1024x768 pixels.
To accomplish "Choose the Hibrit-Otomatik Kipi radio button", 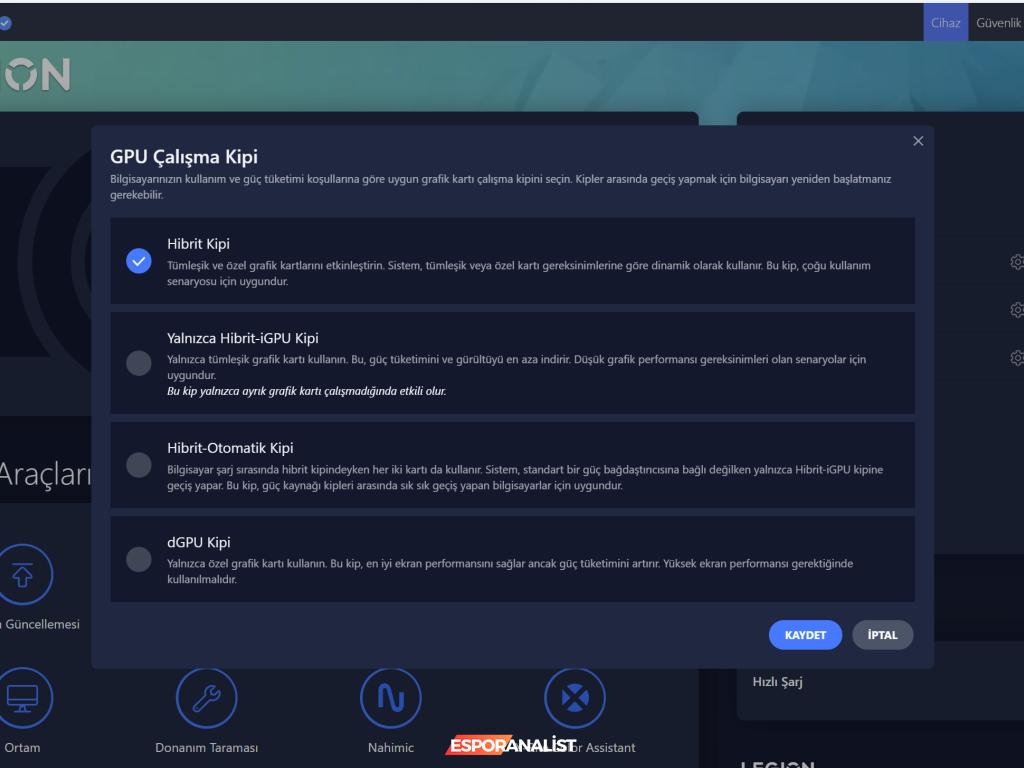I will (x=139, y=465).
